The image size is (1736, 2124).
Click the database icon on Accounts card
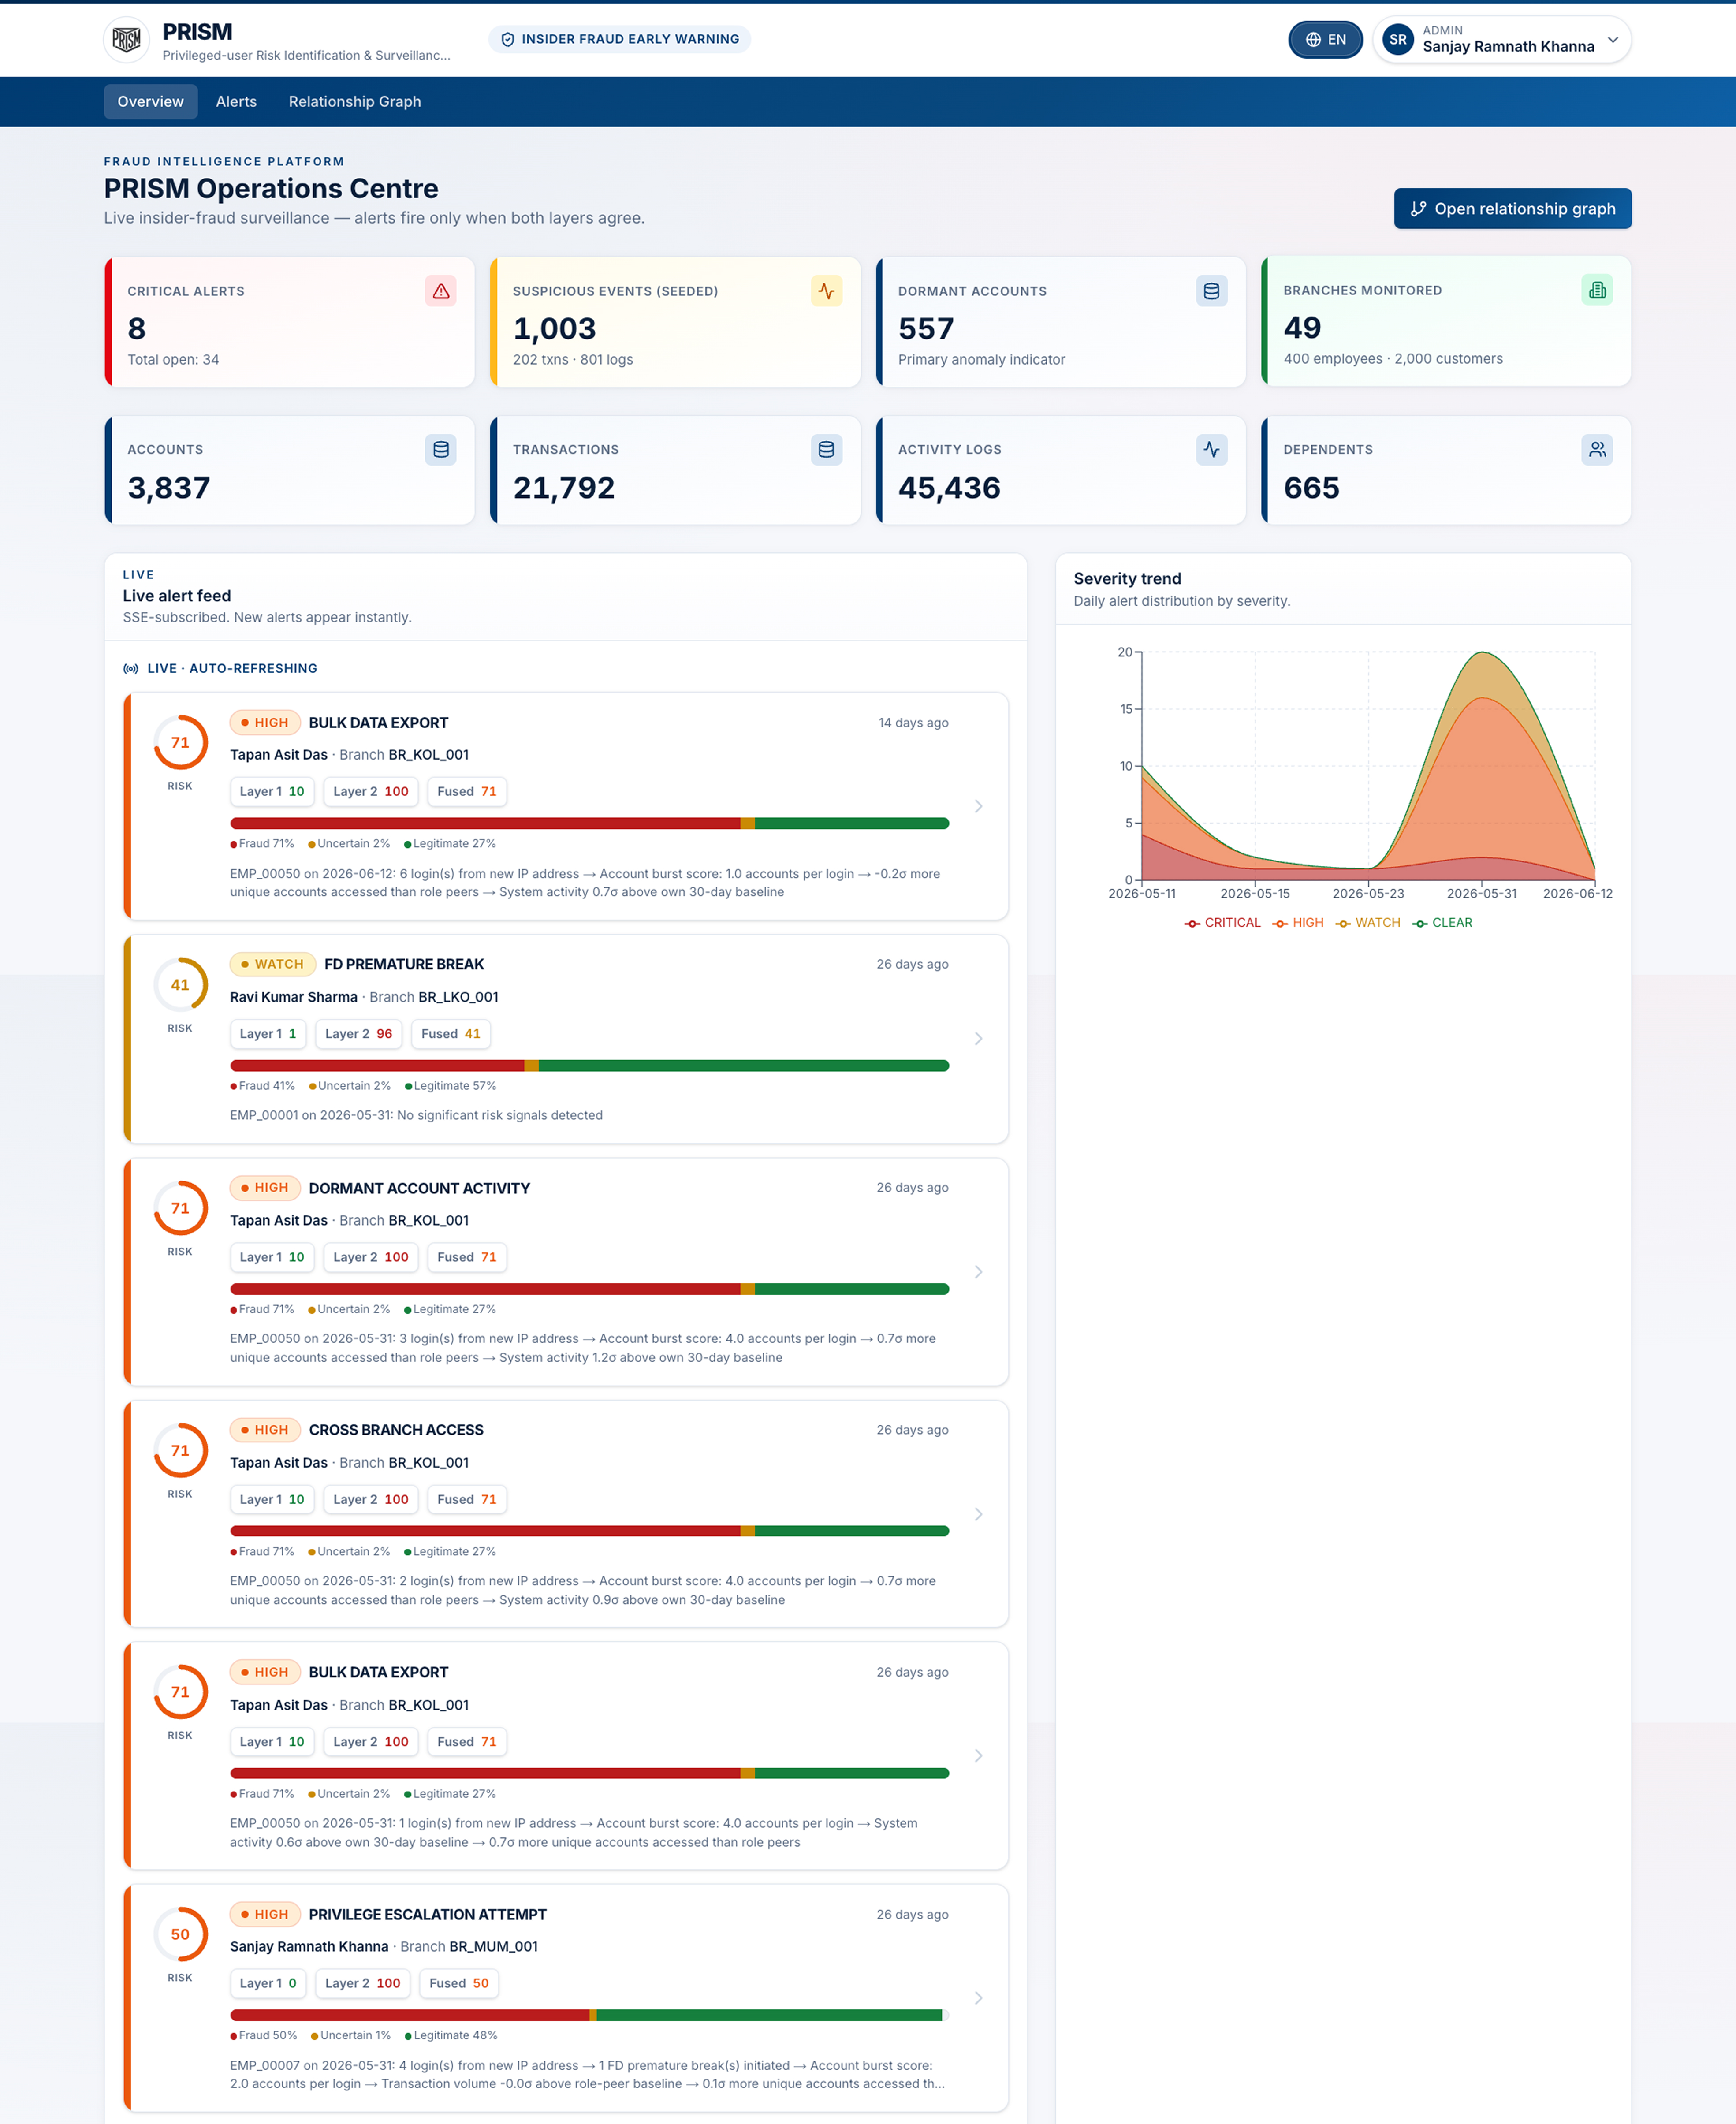pos(441,450)
